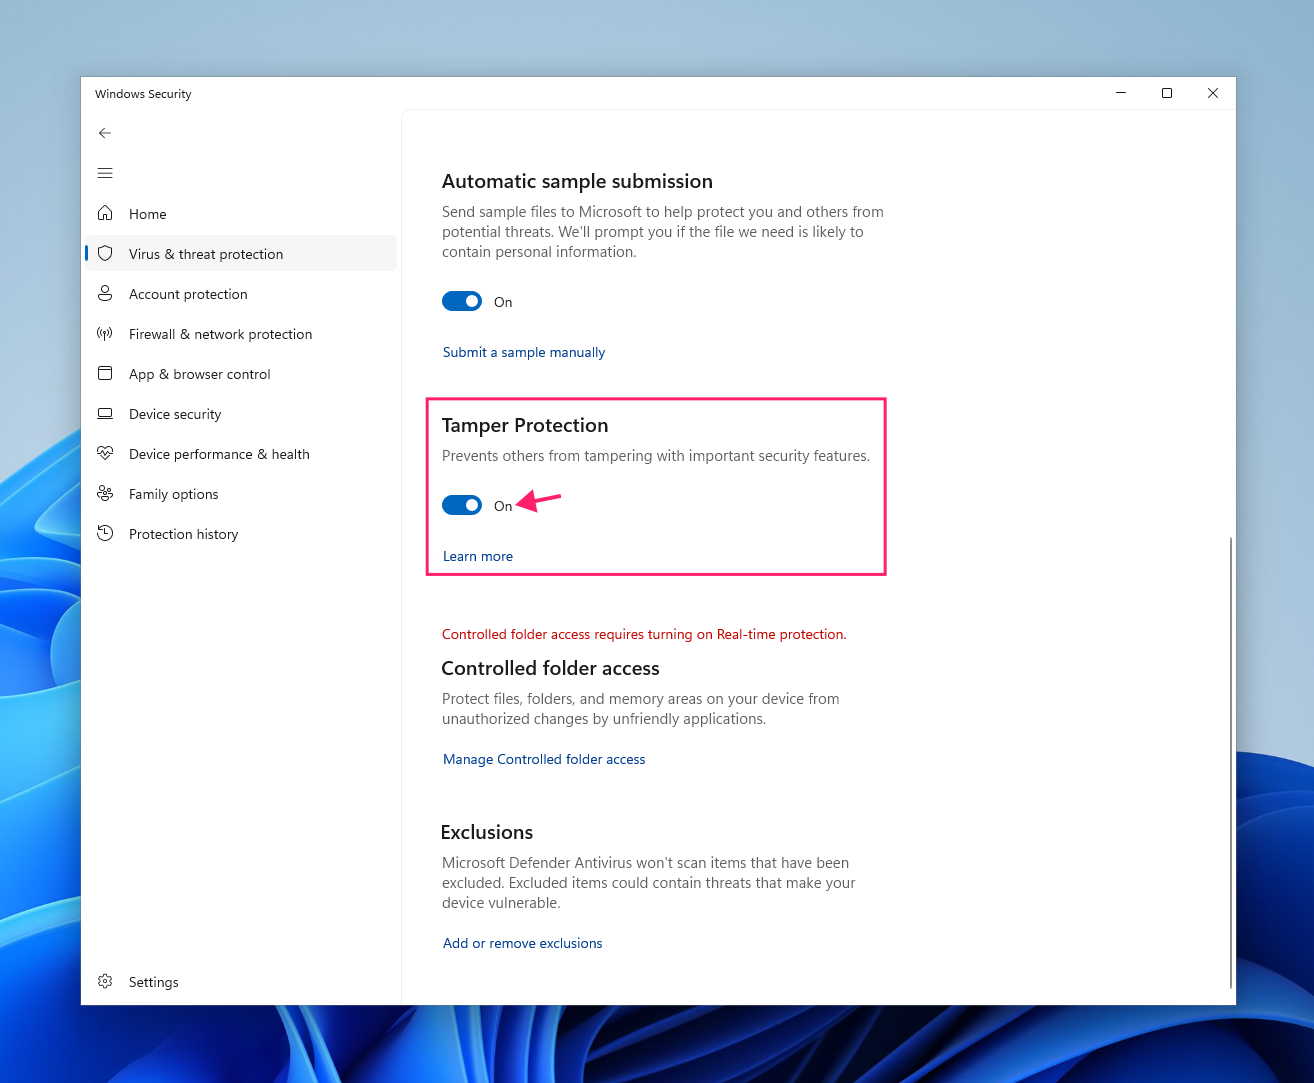Click the Home house icon
Image resolution: width=1314 pixels, height=1083 pixels.
(x=105, y=213)
